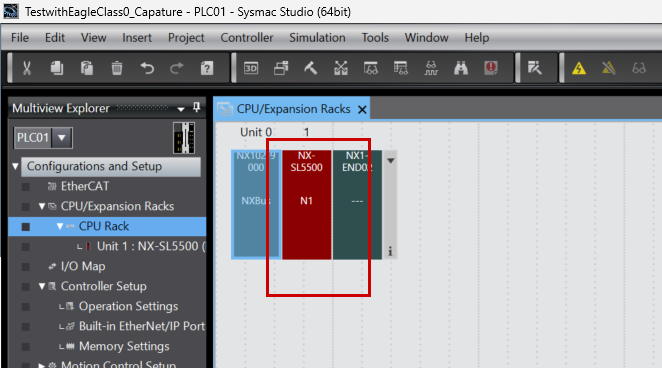This screenshot has width=662, height=368.
Task: Click the status square beside I/O Map
Action: (26, 267)
